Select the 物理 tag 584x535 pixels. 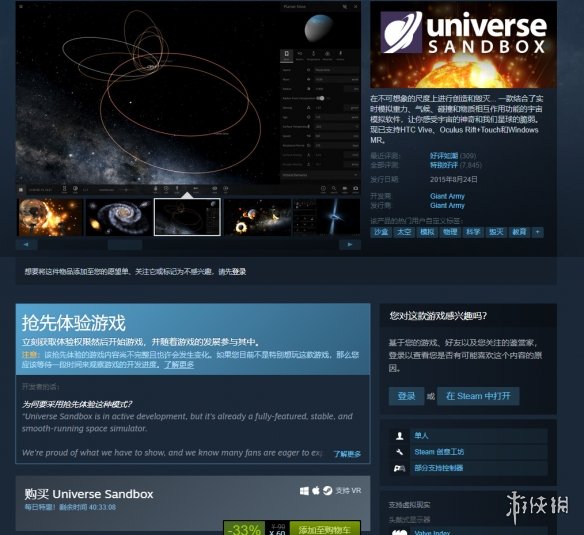(x=450, y=232)
